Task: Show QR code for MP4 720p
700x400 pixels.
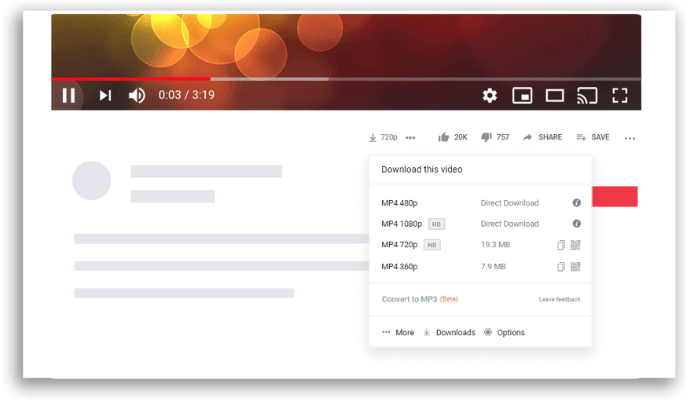Action: tap(575, 245)
